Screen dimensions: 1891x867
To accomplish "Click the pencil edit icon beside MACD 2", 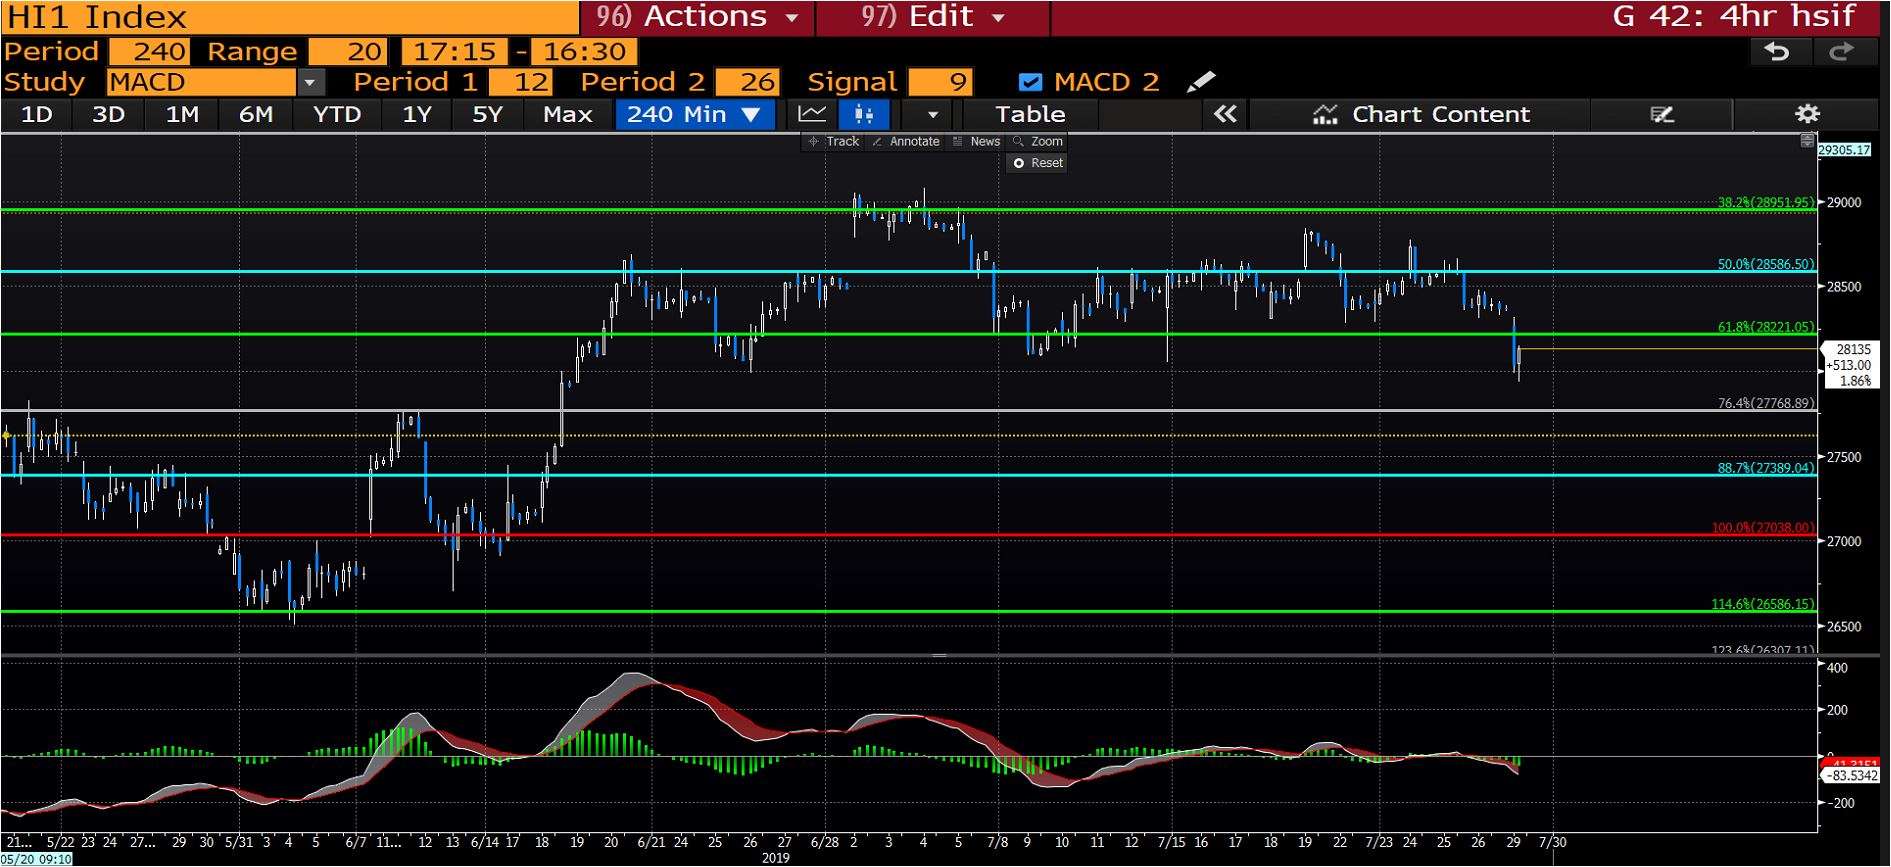I will [1201, 82].
